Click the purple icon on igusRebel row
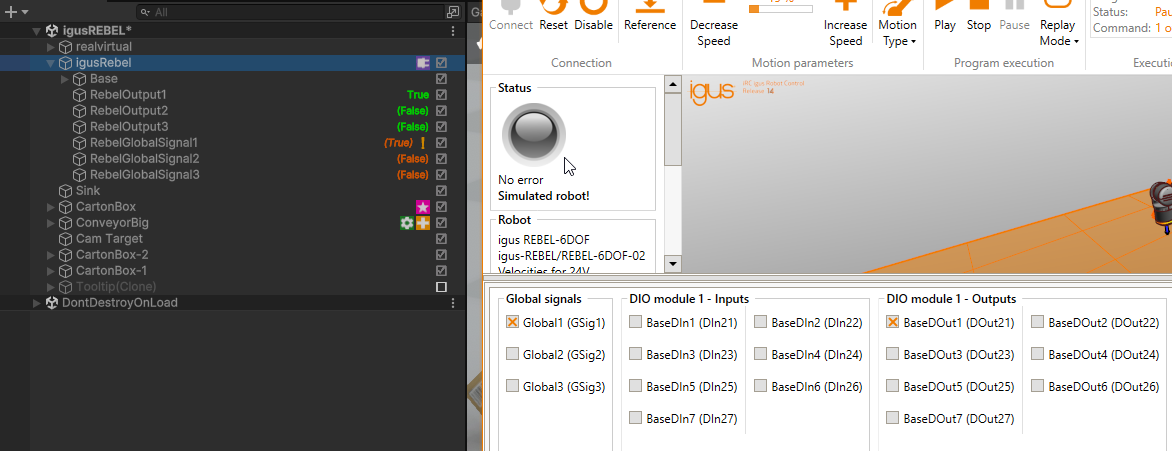Viewport: 1172px width, 451px height. pos(423,63)
